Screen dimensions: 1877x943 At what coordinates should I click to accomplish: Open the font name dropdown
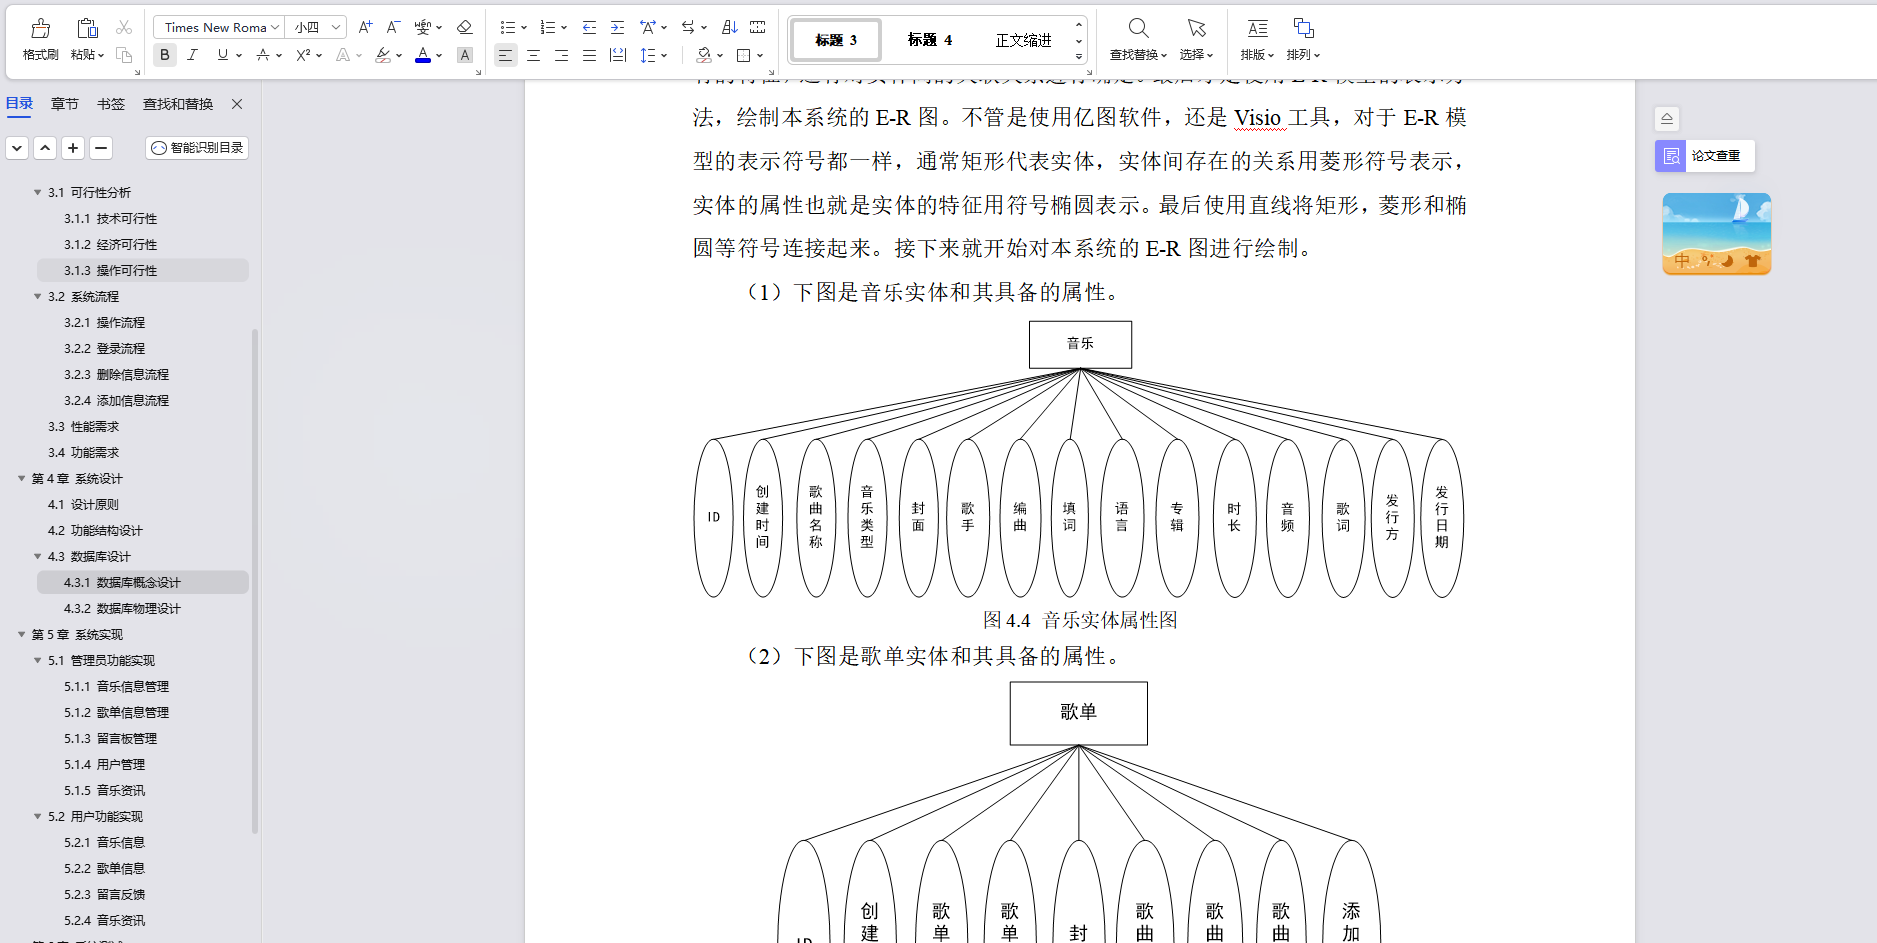click(x=274, y=27)
